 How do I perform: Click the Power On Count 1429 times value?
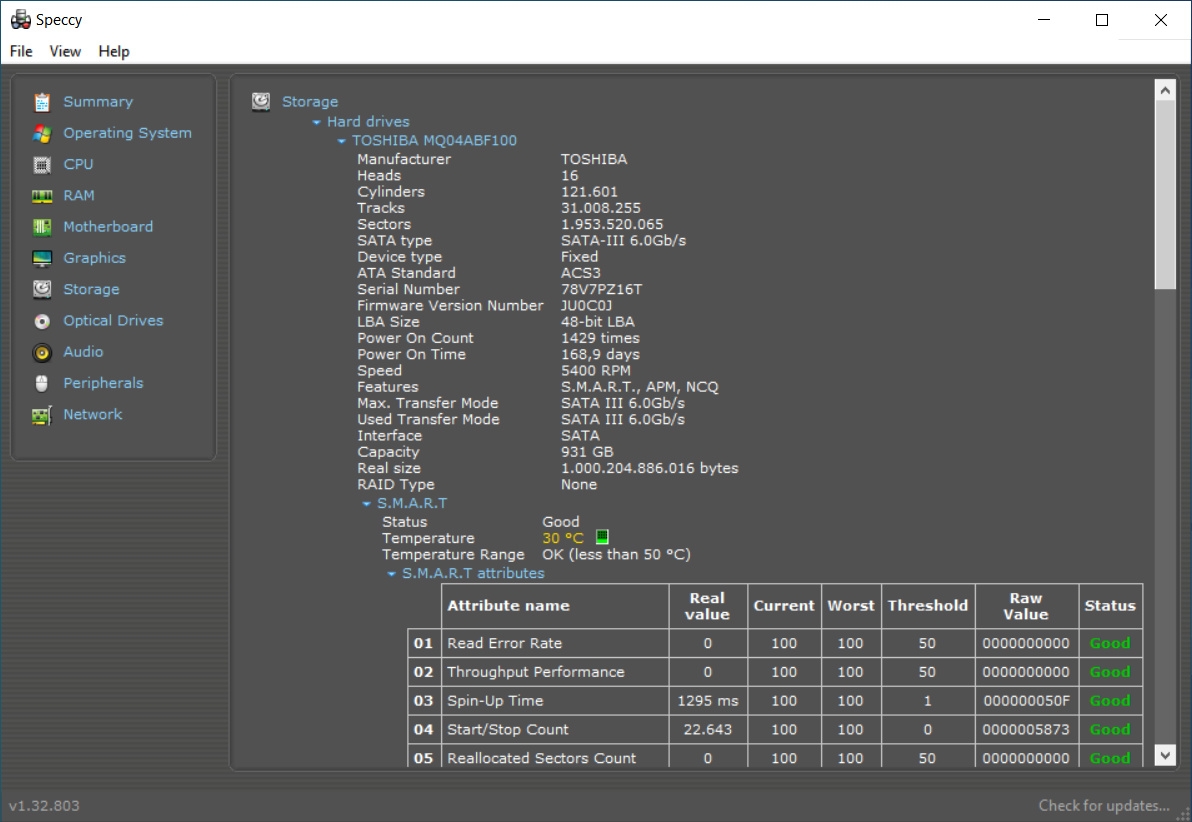(600, 338)
